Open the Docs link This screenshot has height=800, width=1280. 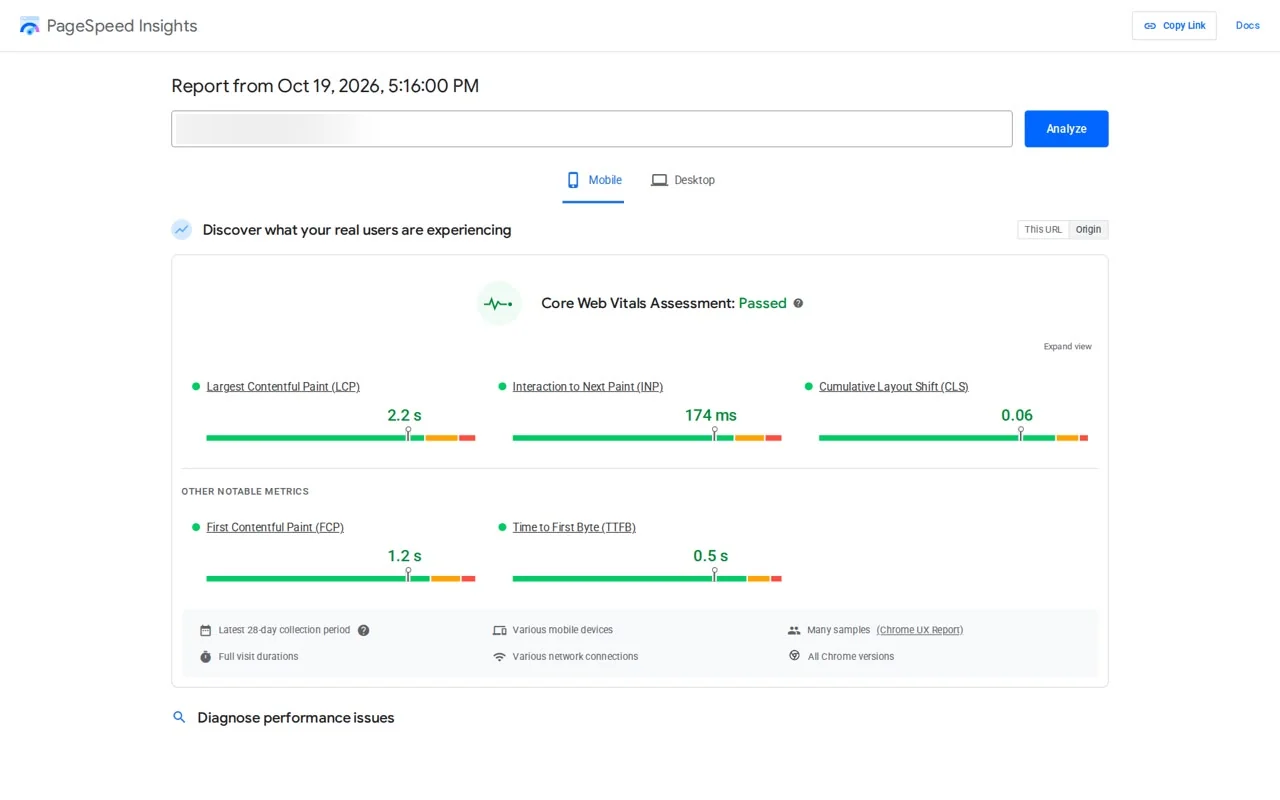pyautogui.click(x=1248, y=26)
